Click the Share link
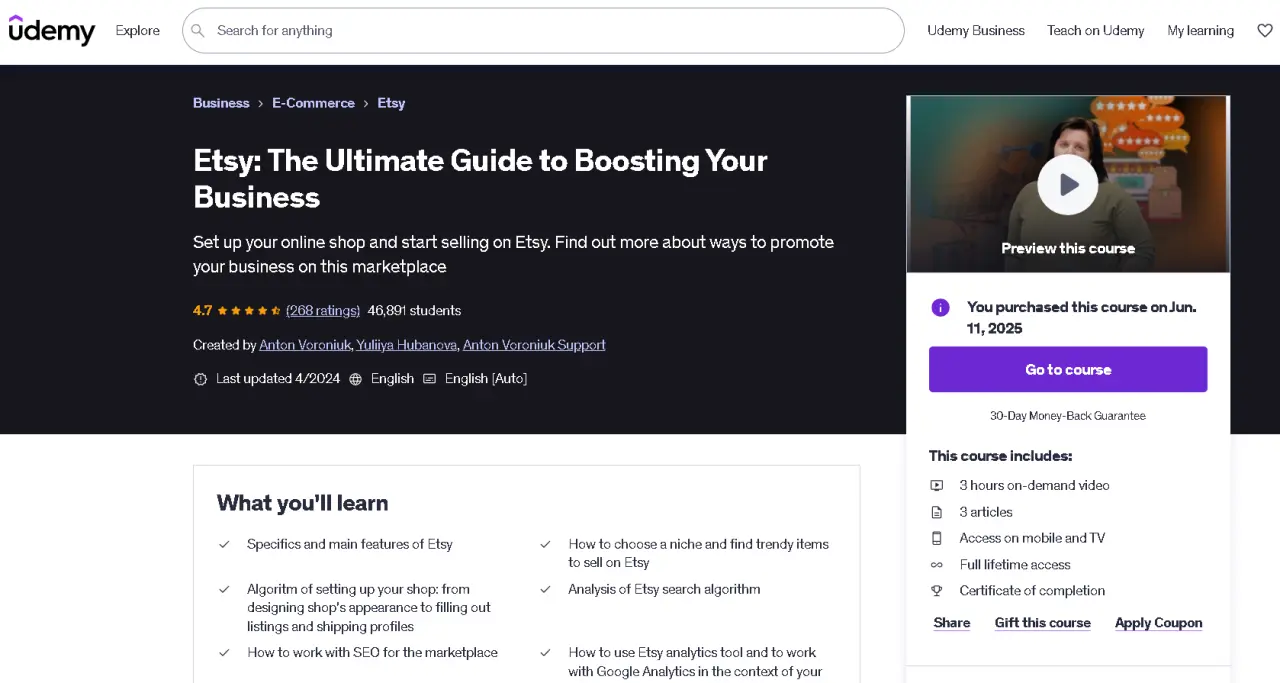1280x683 pixels. coord(952,623)
